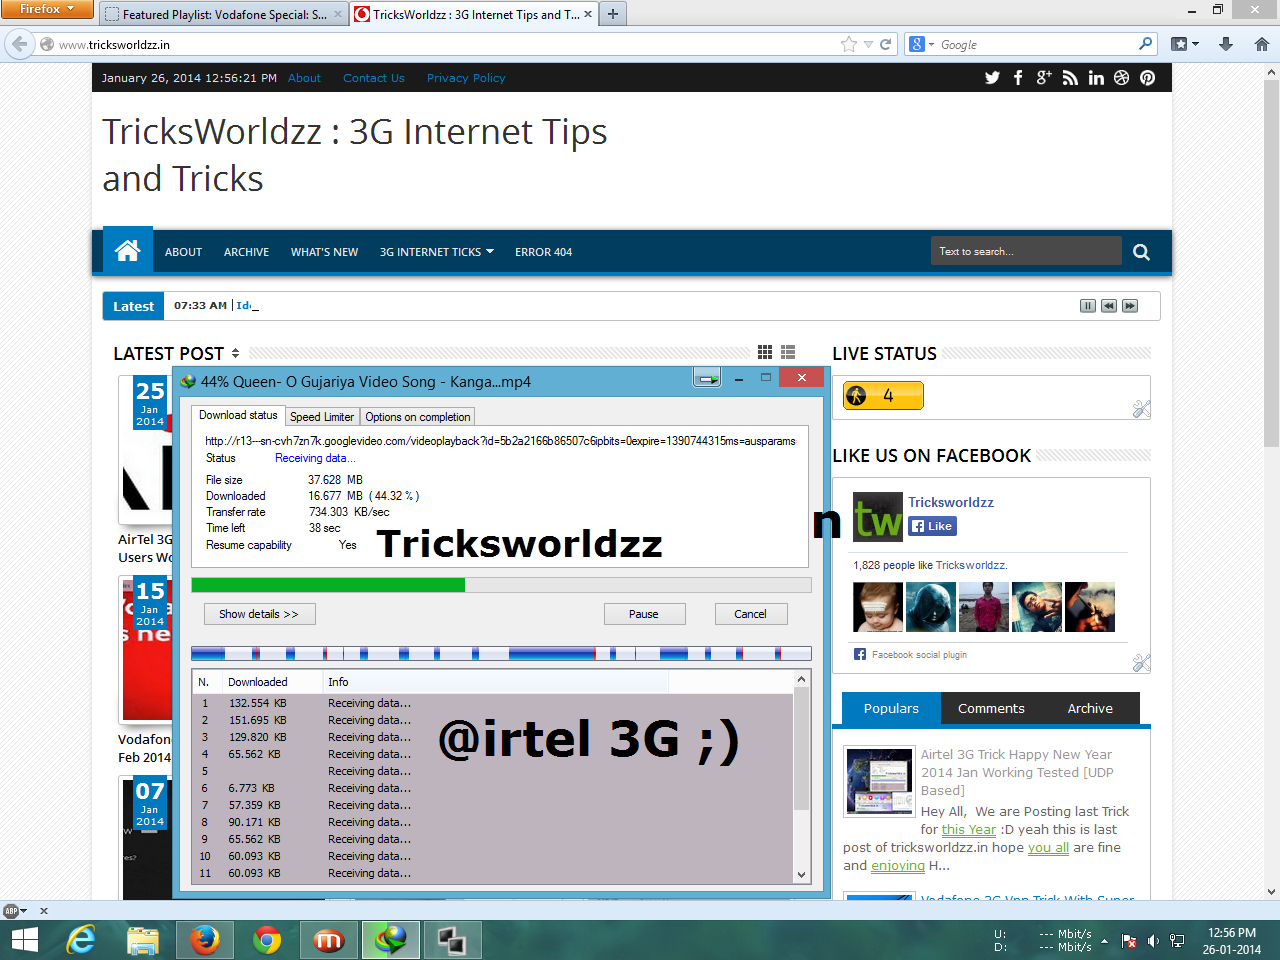Show hidden system tray icons

[x=1104, y=941]
